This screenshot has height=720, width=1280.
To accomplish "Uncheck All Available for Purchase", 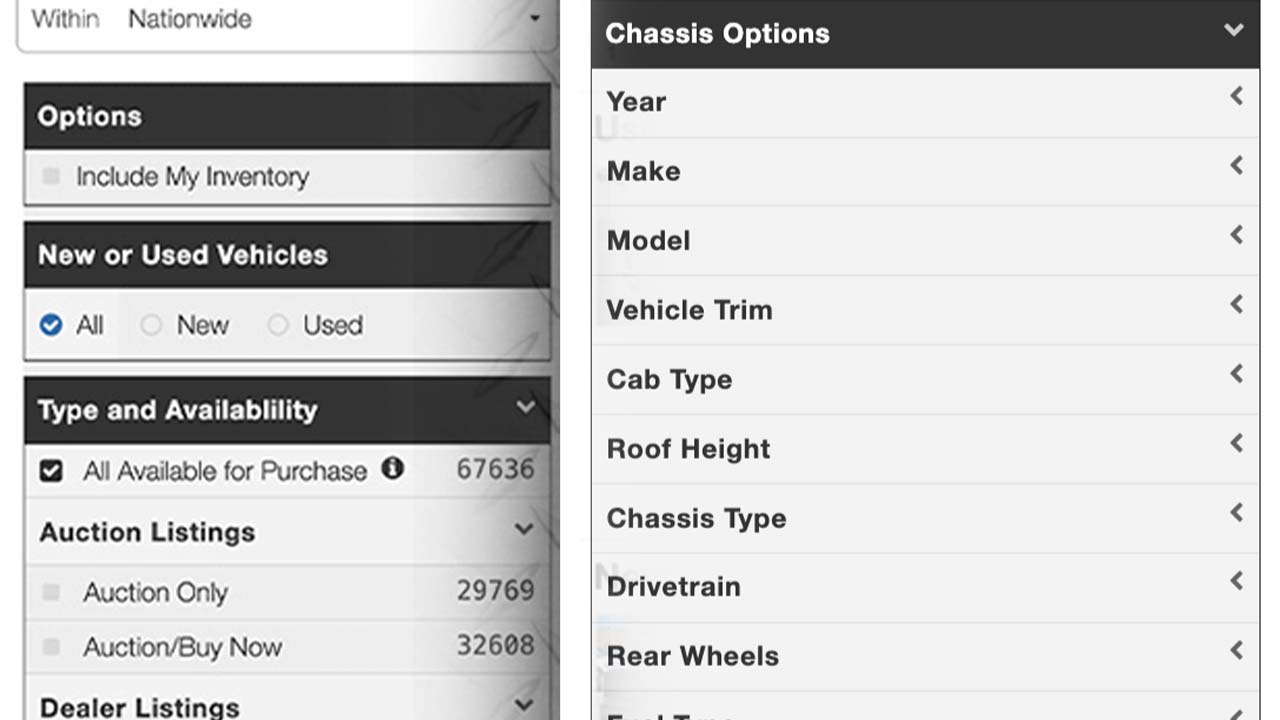I will [x=51, y=471].
